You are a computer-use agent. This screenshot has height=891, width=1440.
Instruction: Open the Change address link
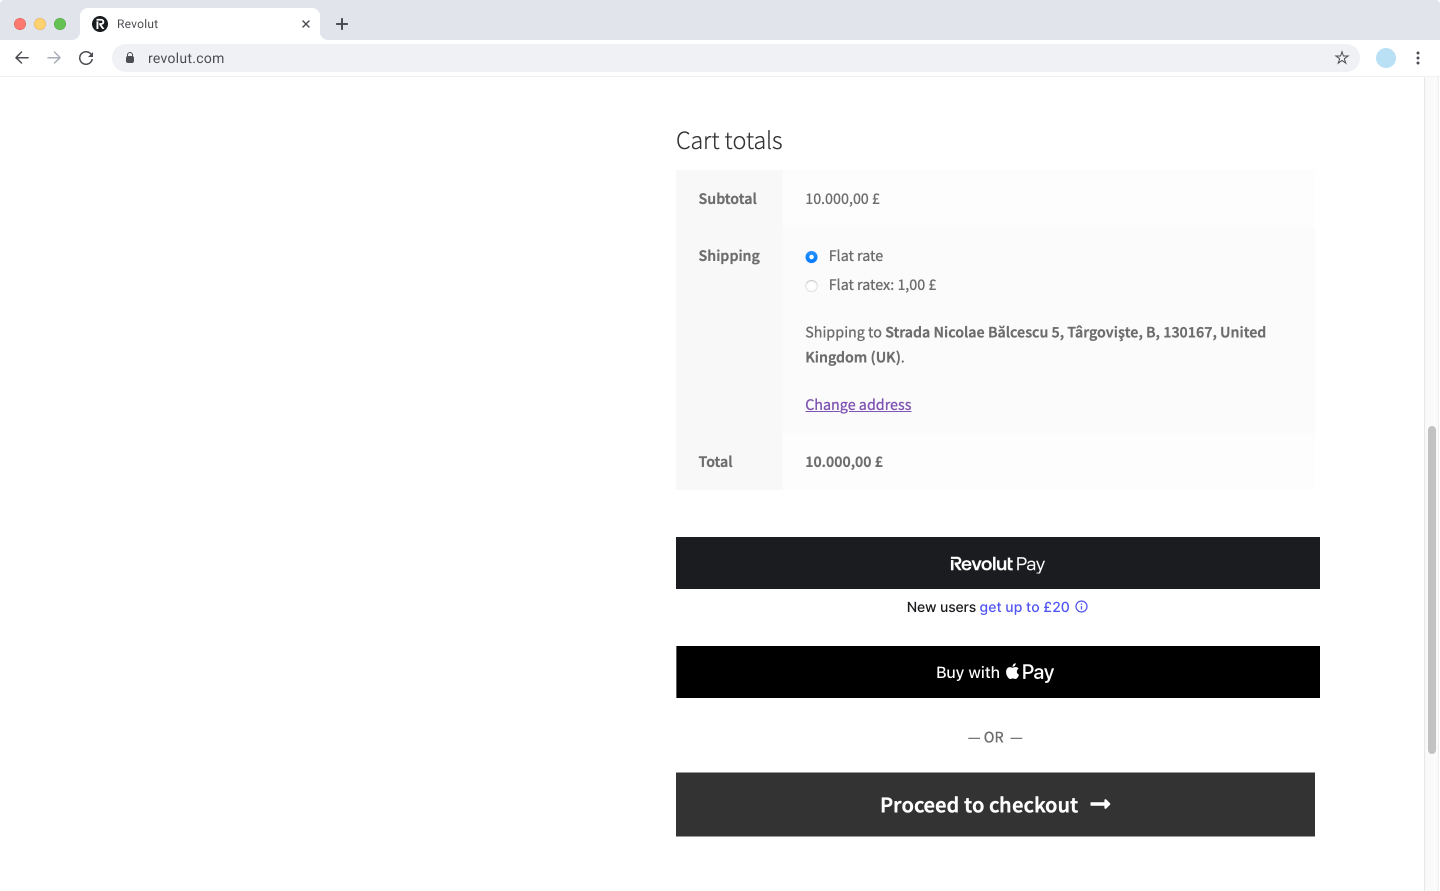tap(858, 404)
